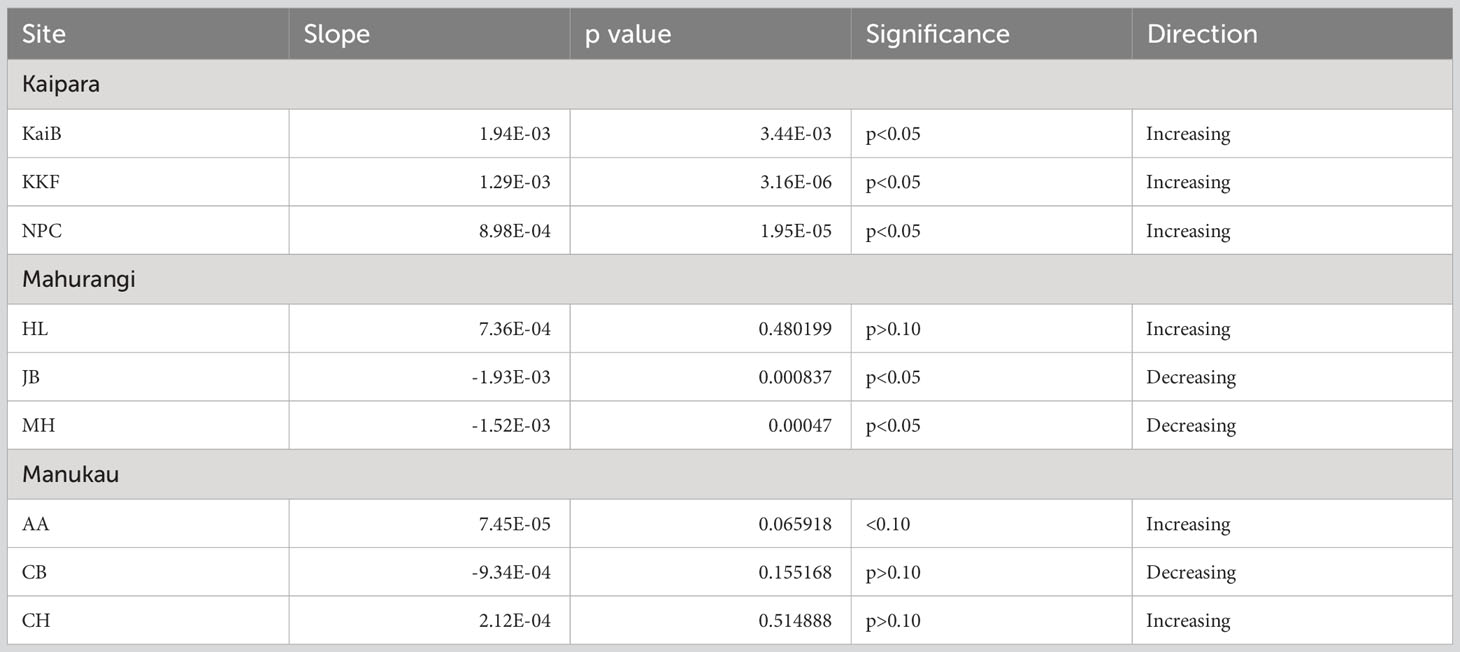
Task: Click the Significance column header
Action: click(992, 34)
